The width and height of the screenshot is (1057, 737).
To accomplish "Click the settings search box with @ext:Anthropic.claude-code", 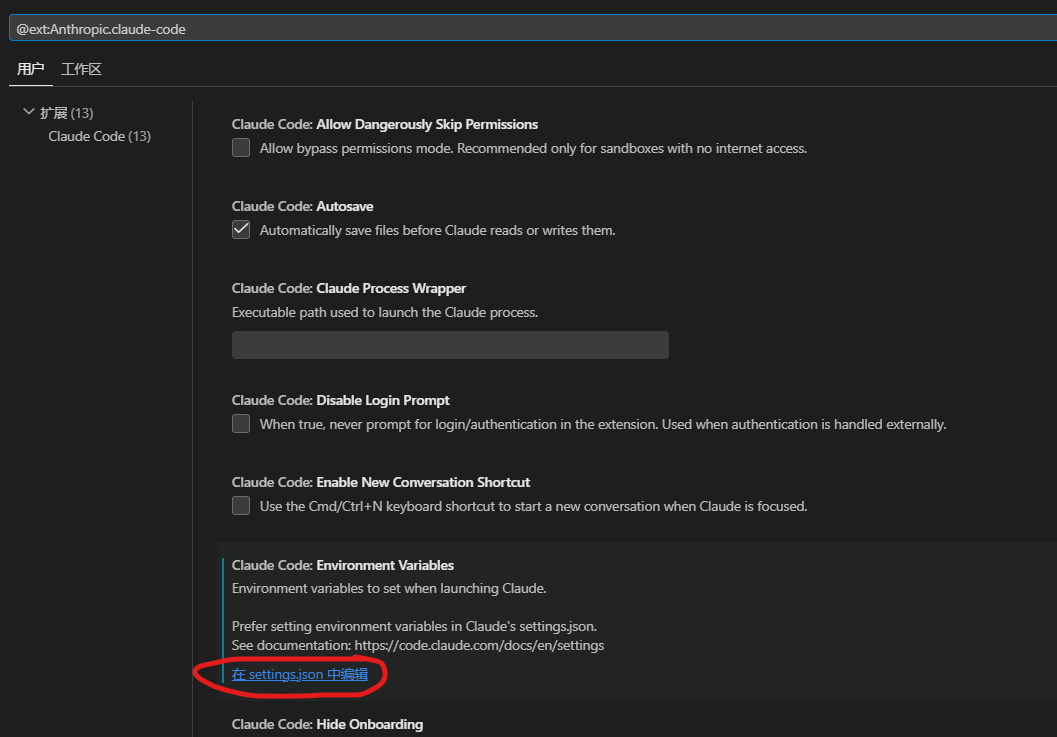I will click(533, 28).
